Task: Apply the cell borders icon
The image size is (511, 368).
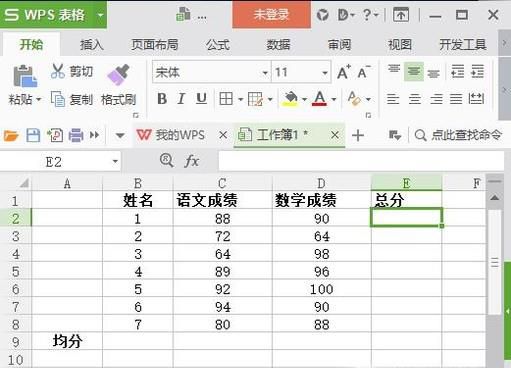Action: click(226, 99)
